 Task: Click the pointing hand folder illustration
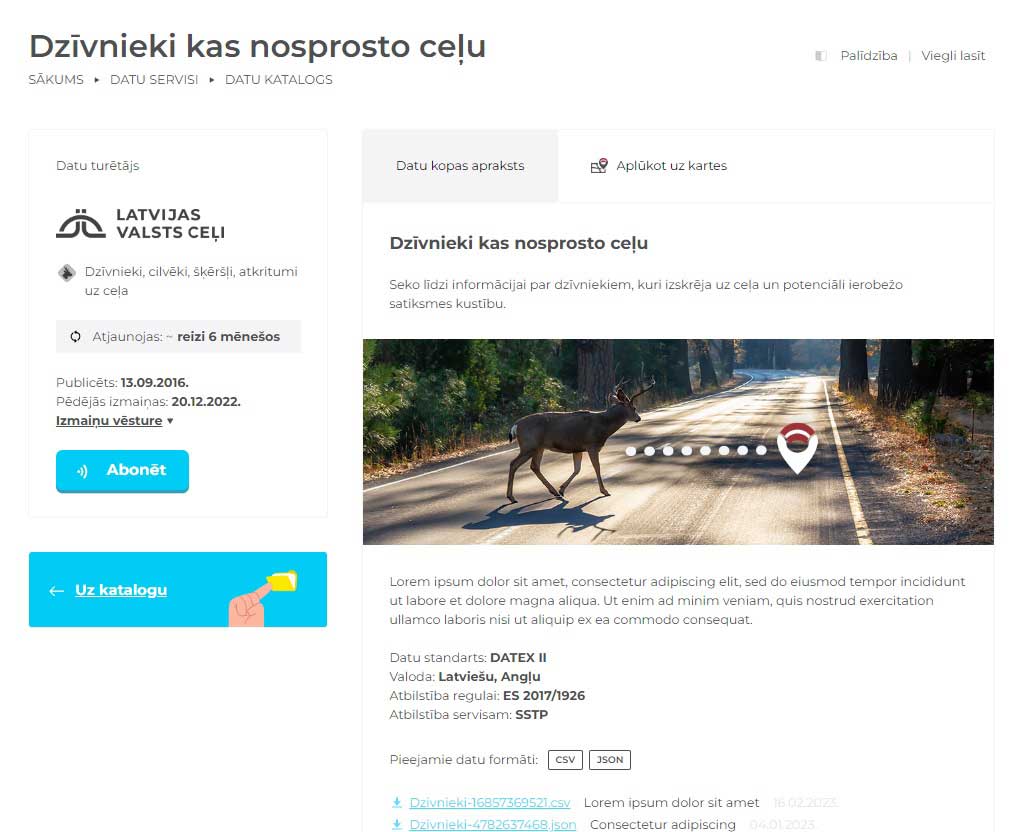click(x=263, y=598)
